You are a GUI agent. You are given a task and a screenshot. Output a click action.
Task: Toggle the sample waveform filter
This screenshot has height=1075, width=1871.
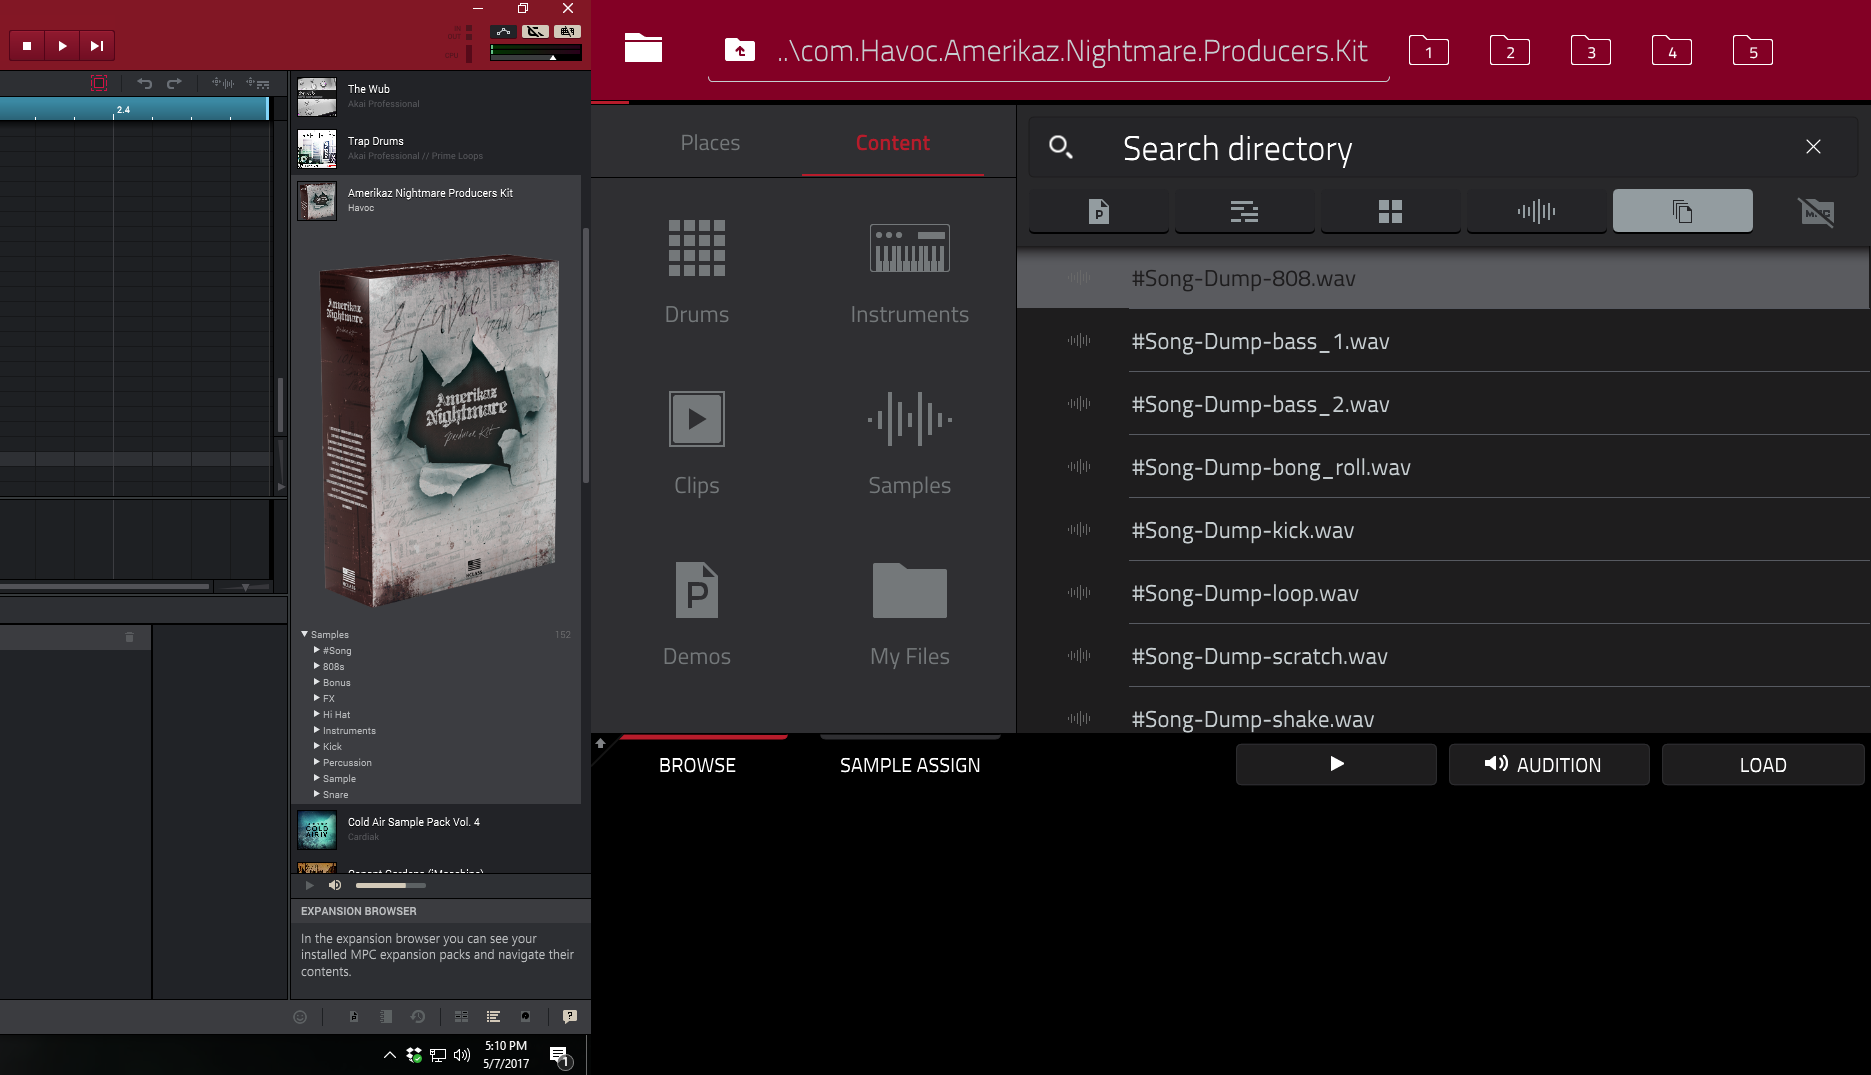pyautogui.click(x=1536, y=211)
